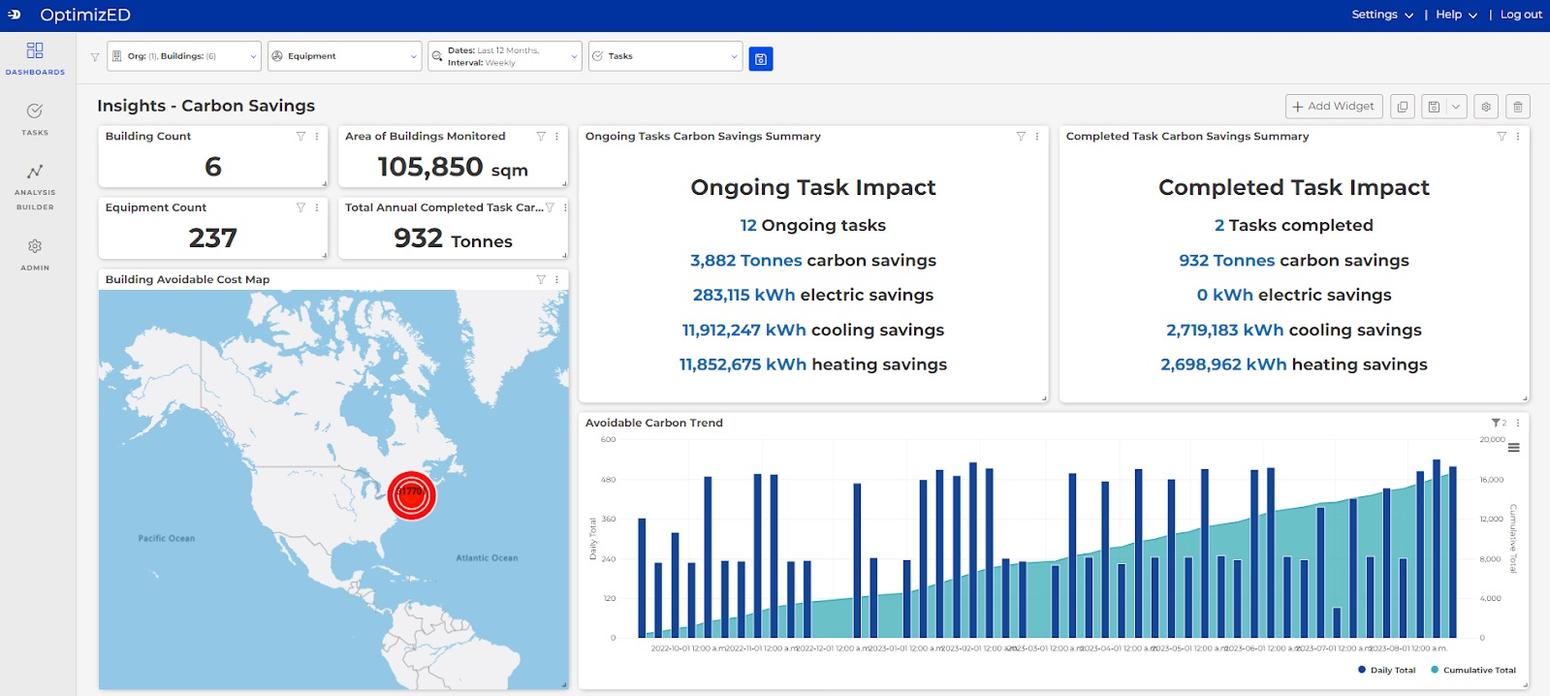This screenshot has height=696, width=1550.
Task: Duplicate dashboard using the copy icon
Action: (x=1402, y=107)
